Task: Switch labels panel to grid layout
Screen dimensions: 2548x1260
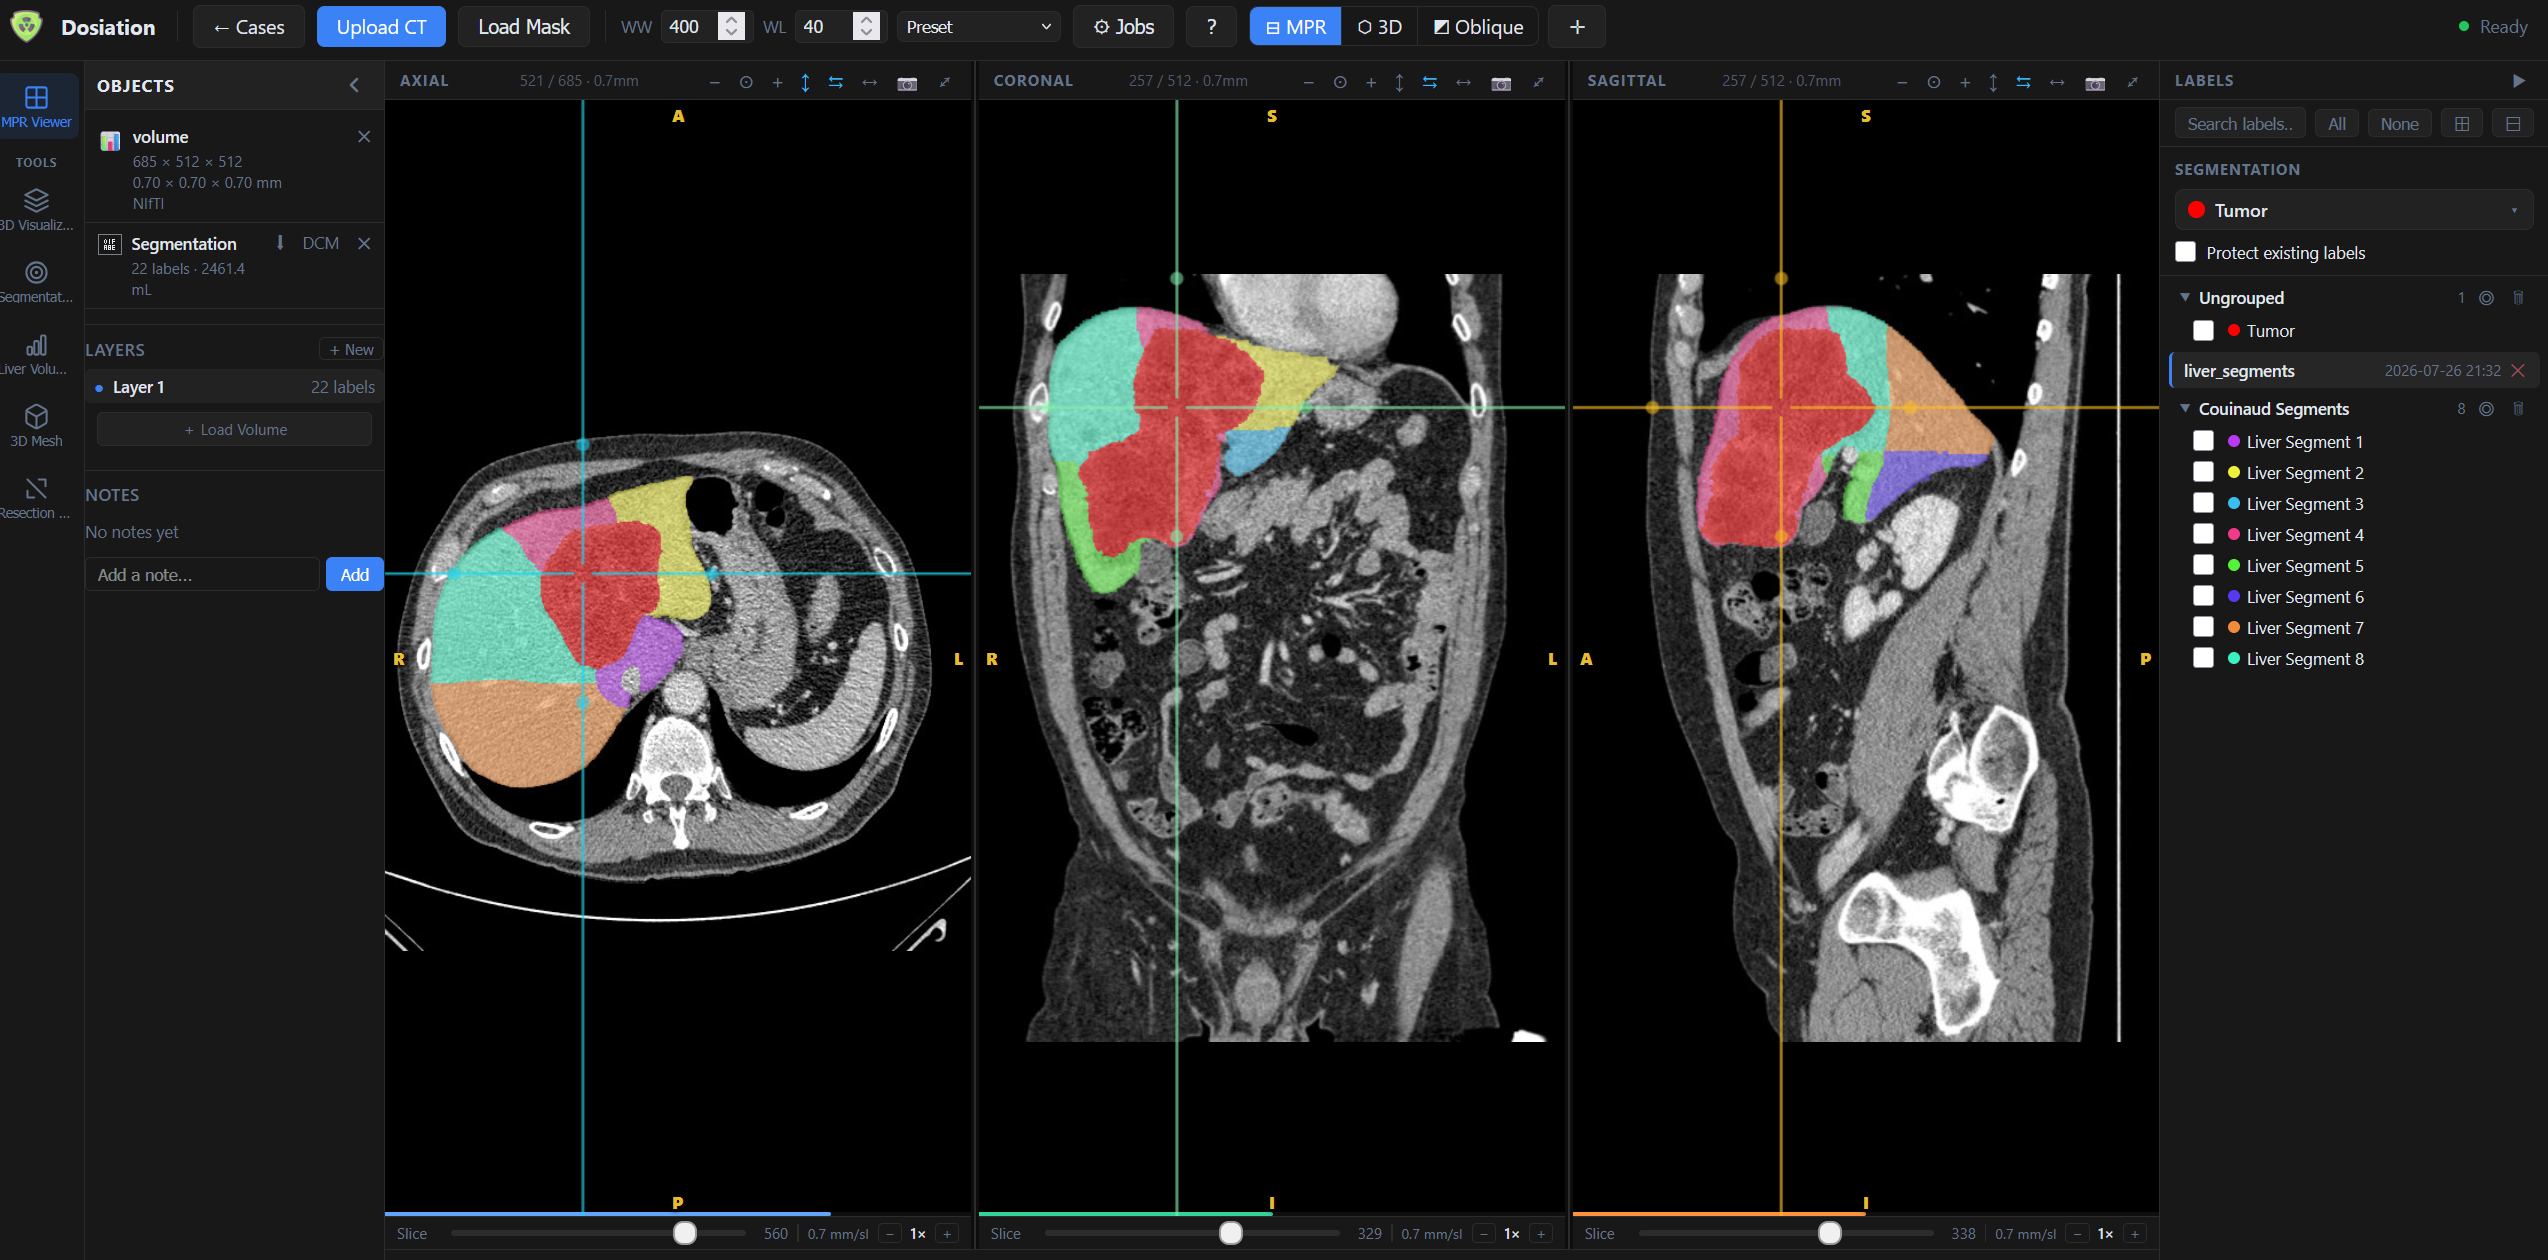Action: (2462, 124)
